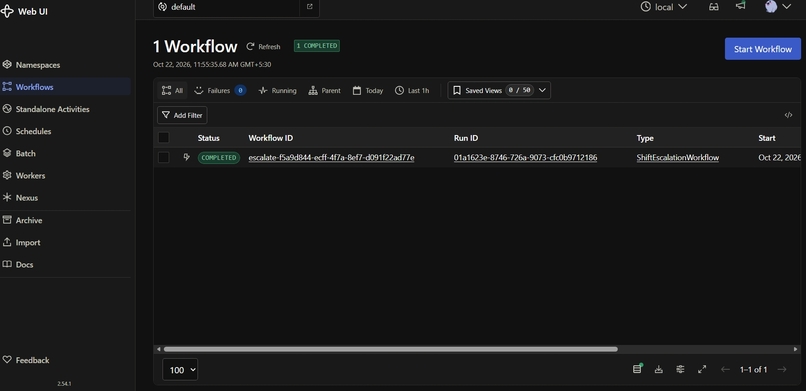
Task: Select the Running filter tab
Action: click(277, 90)
